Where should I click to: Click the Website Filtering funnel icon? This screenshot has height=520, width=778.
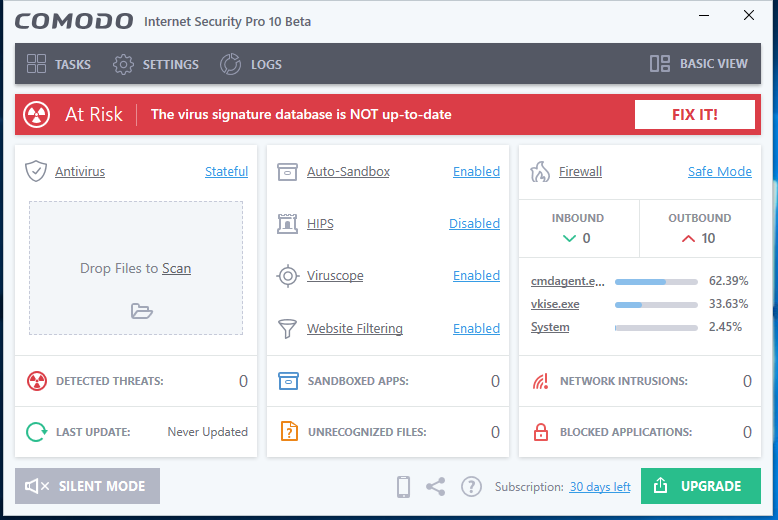(x=288, y=328)
